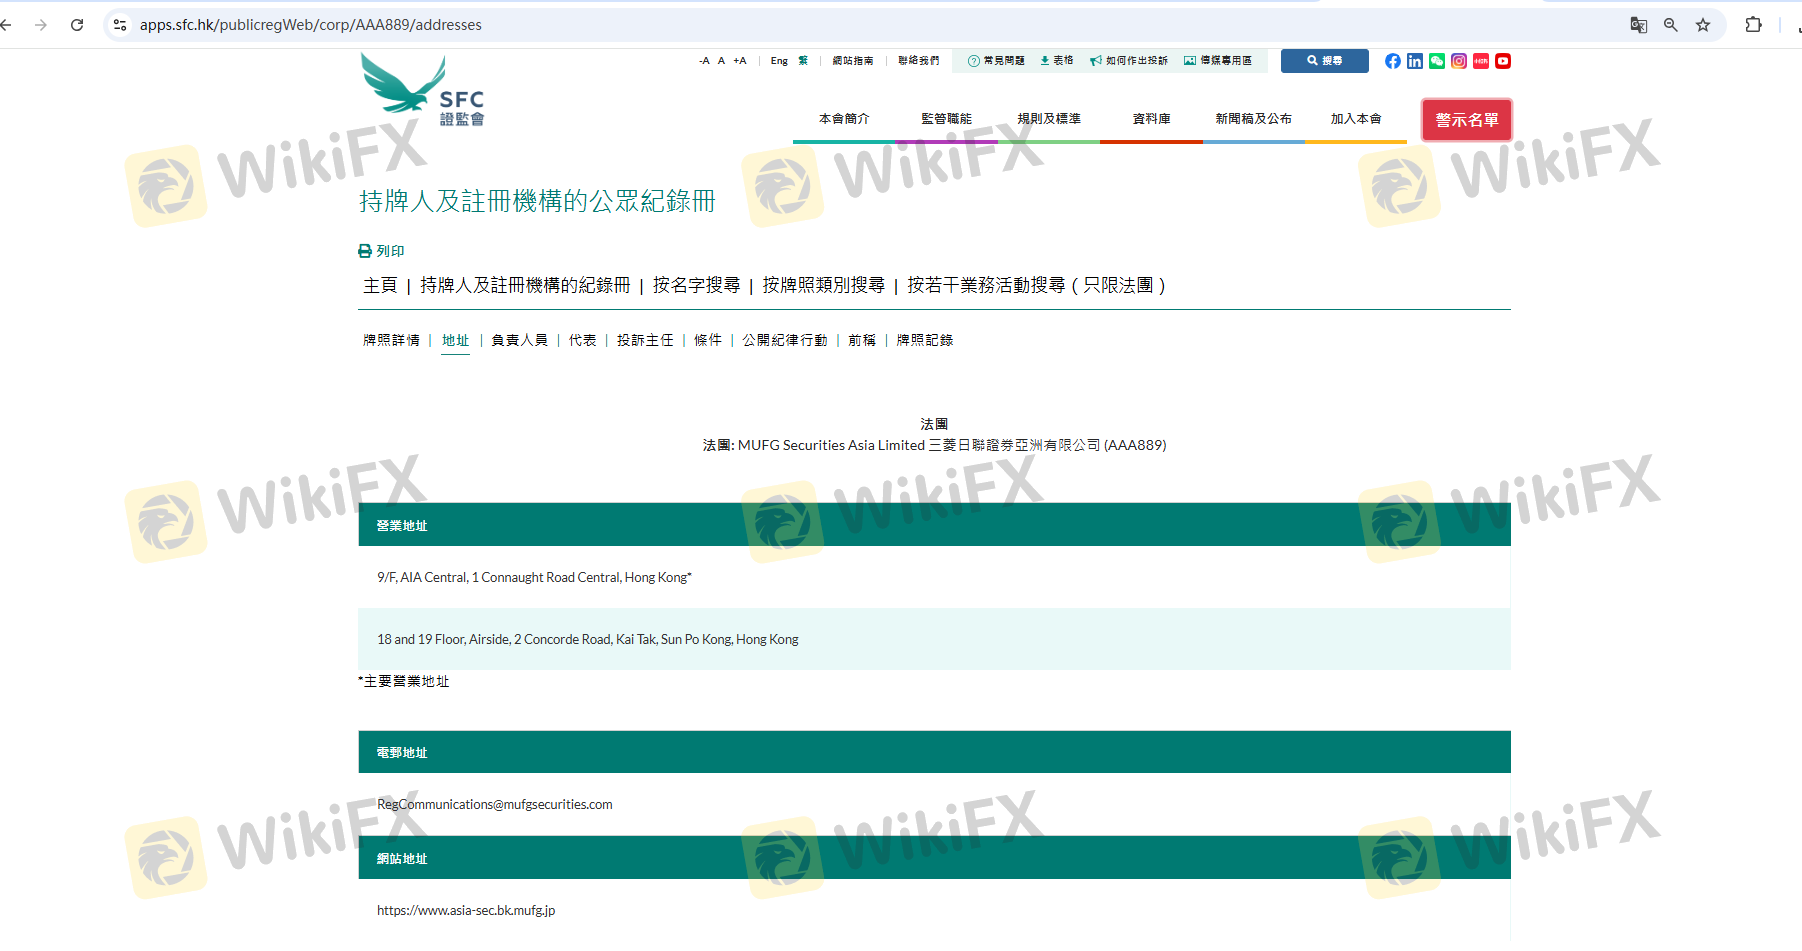The height and width of the screenshot is (951, 1802).
Task: Click the 常見問題 question mark icon
Action: pos(973,61)
